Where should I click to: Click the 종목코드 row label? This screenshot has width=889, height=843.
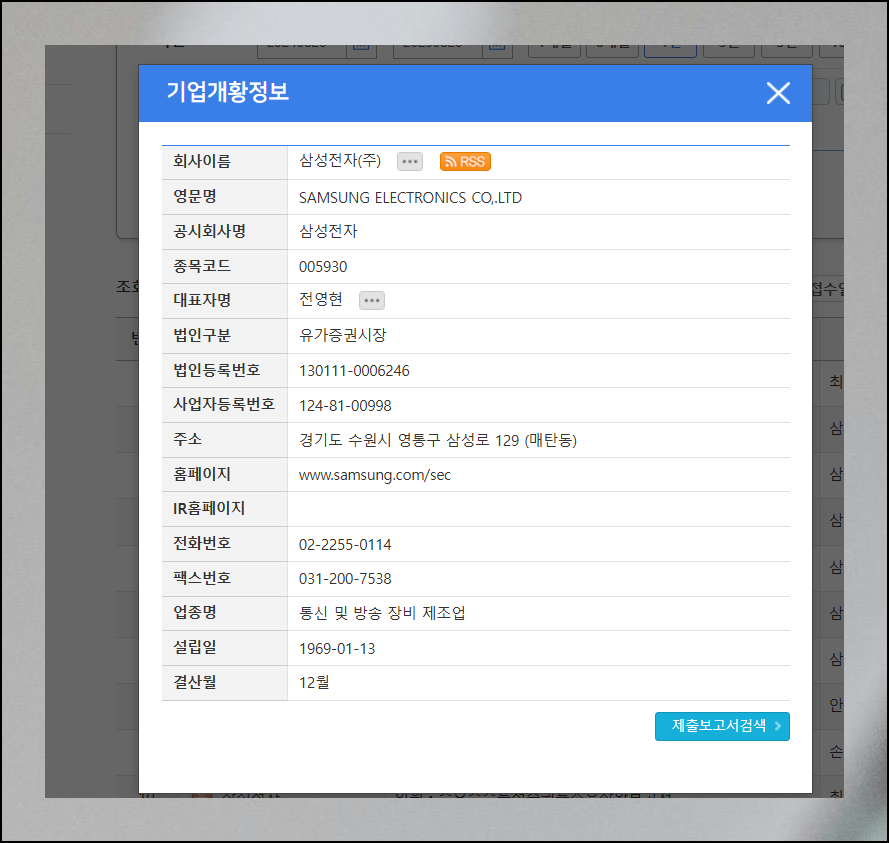(202, 266)
